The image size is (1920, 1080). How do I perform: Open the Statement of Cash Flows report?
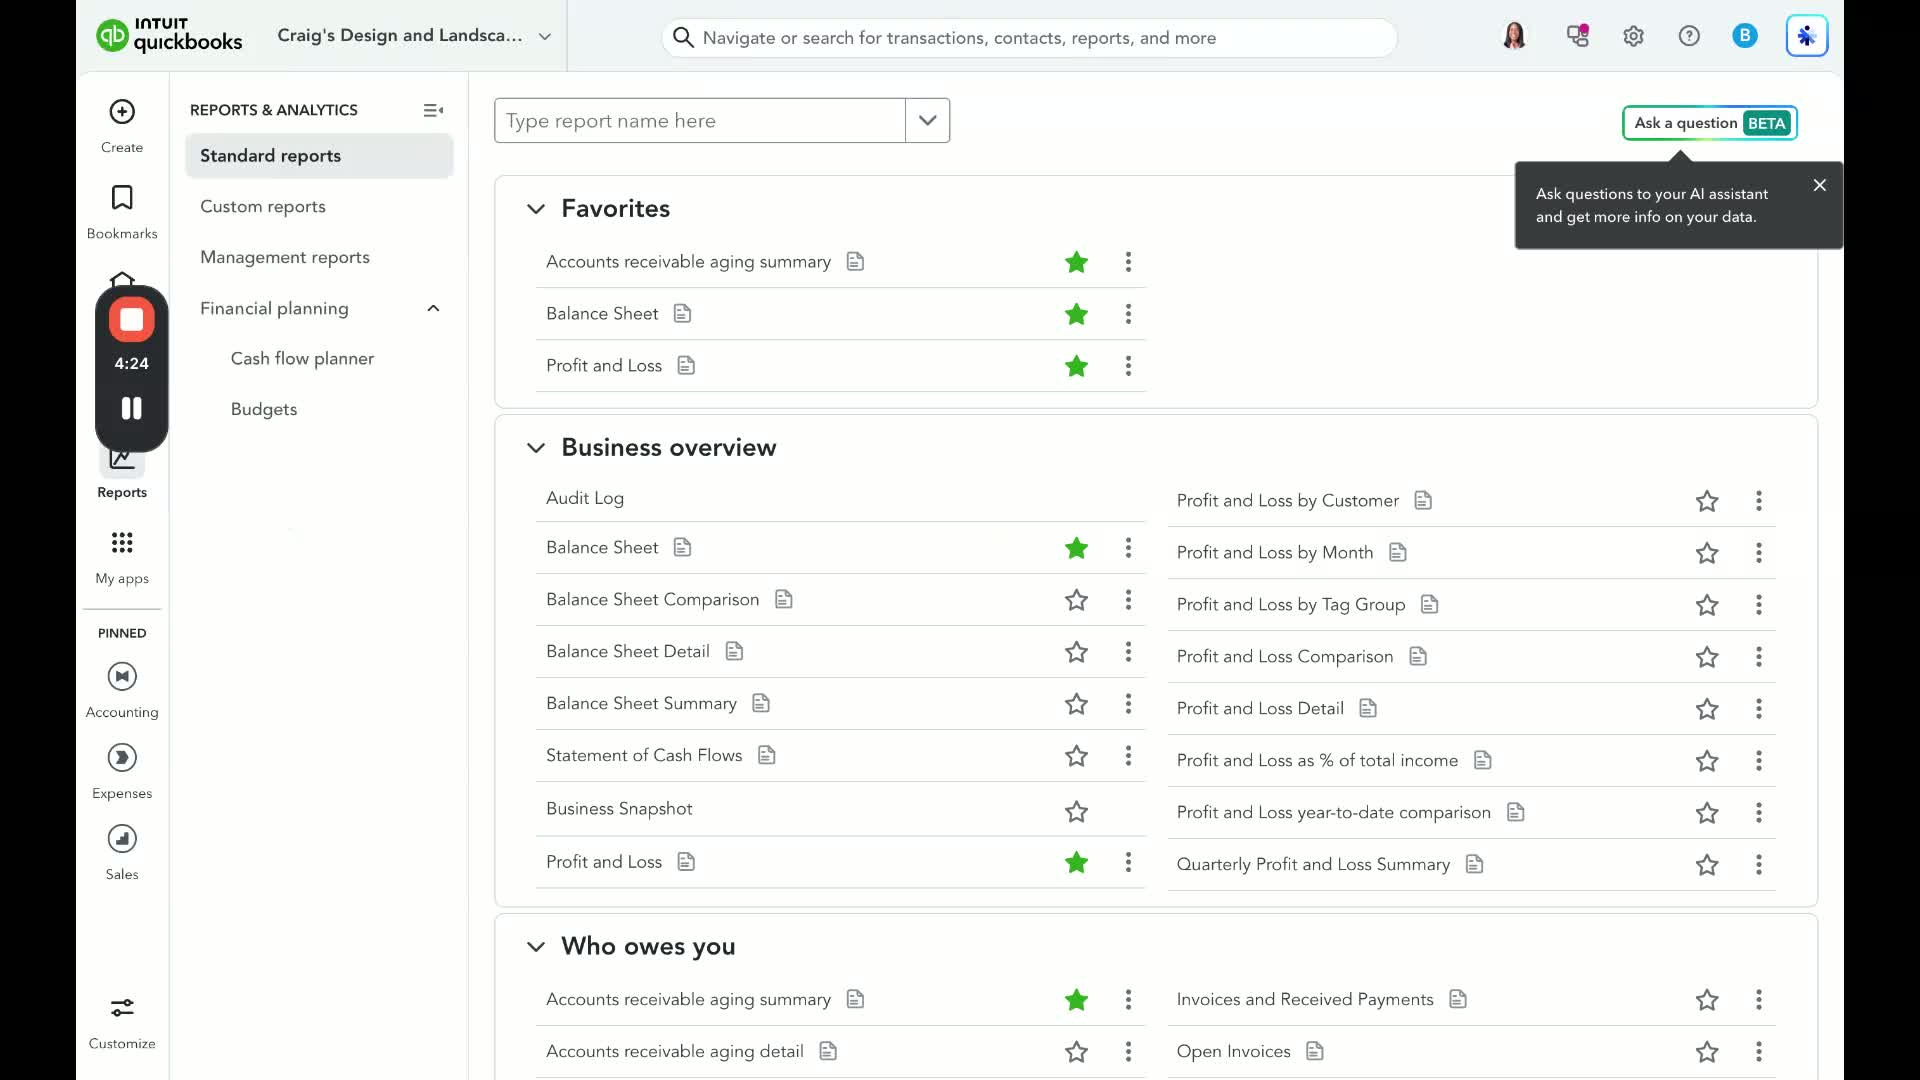tap(644, 756)
